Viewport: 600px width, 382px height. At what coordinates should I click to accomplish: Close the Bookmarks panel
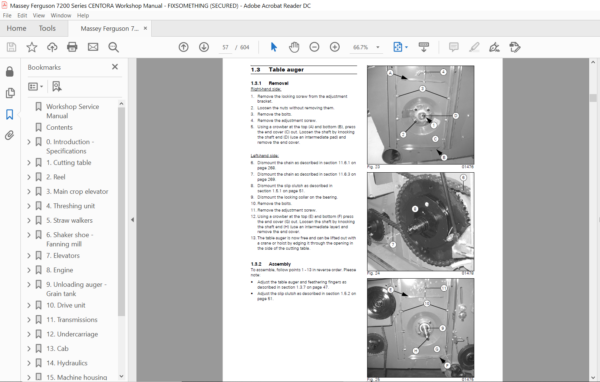pos(115,67)
